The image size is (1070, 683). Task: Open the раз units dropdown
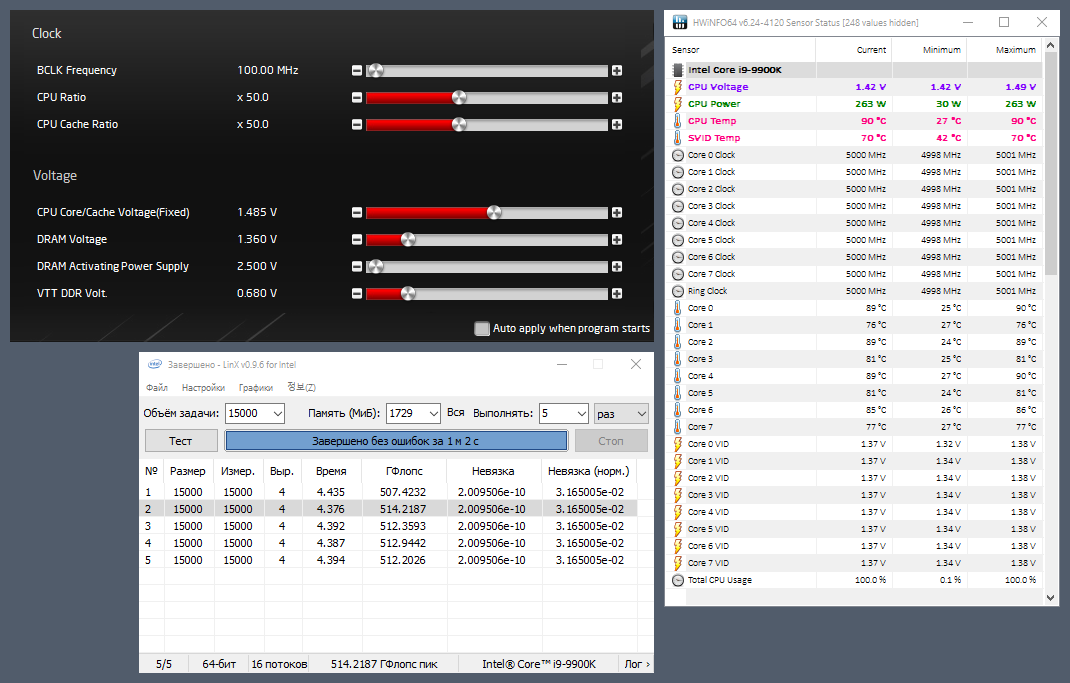621,413
